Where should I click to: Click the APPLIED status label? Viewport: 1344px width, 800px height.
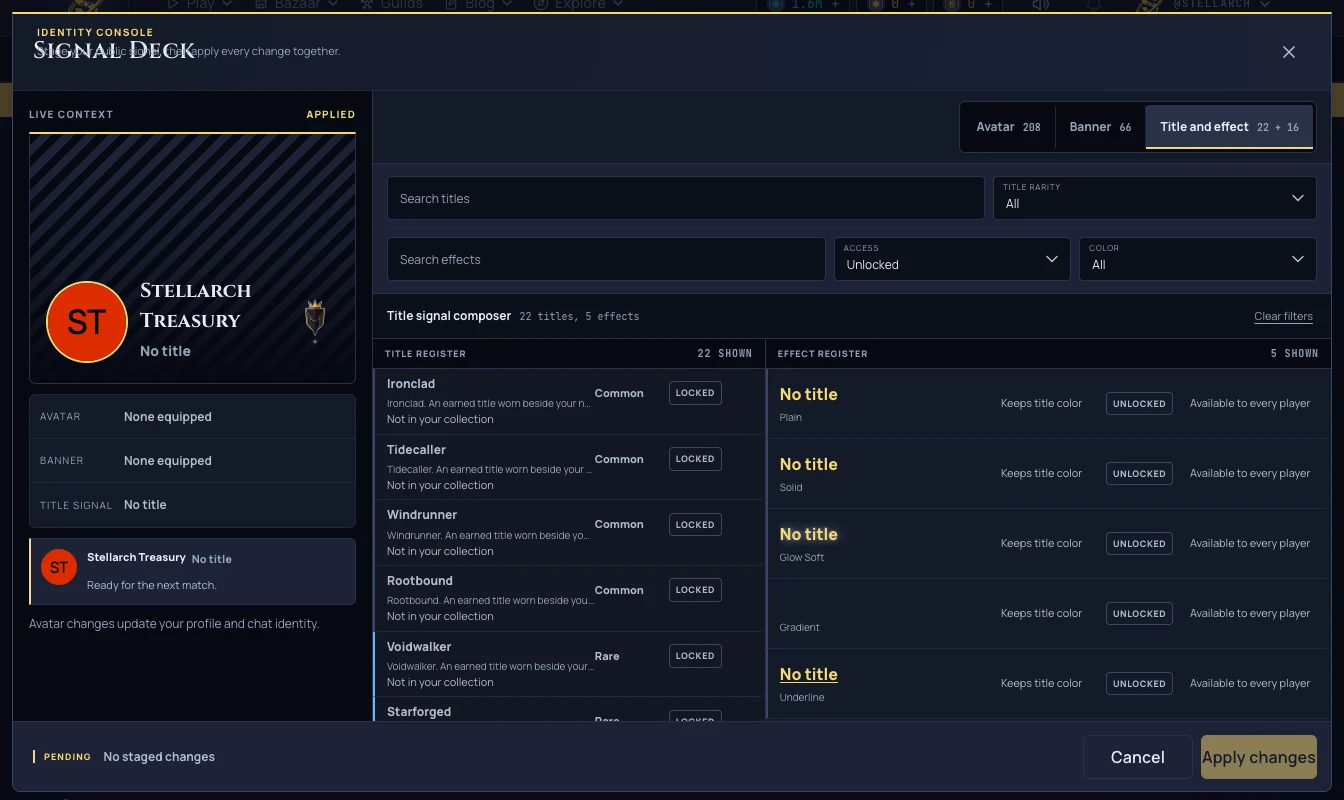[331, 114]
